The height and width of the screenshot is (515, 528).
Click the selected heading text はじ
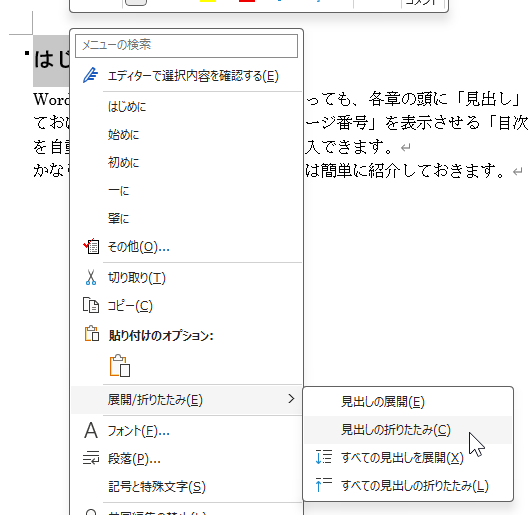click(52, 59)
